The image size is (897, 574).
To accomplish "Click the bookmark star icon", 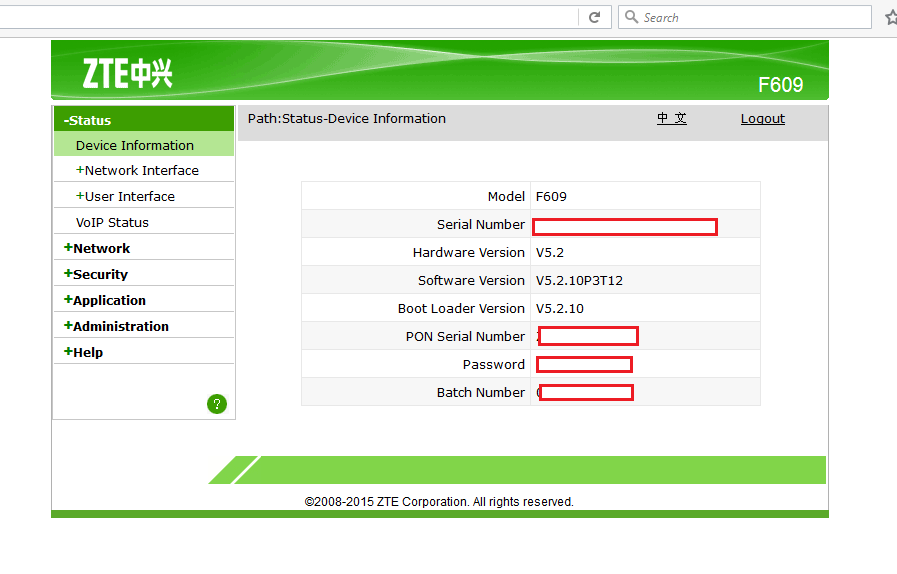I will (891, 18).
